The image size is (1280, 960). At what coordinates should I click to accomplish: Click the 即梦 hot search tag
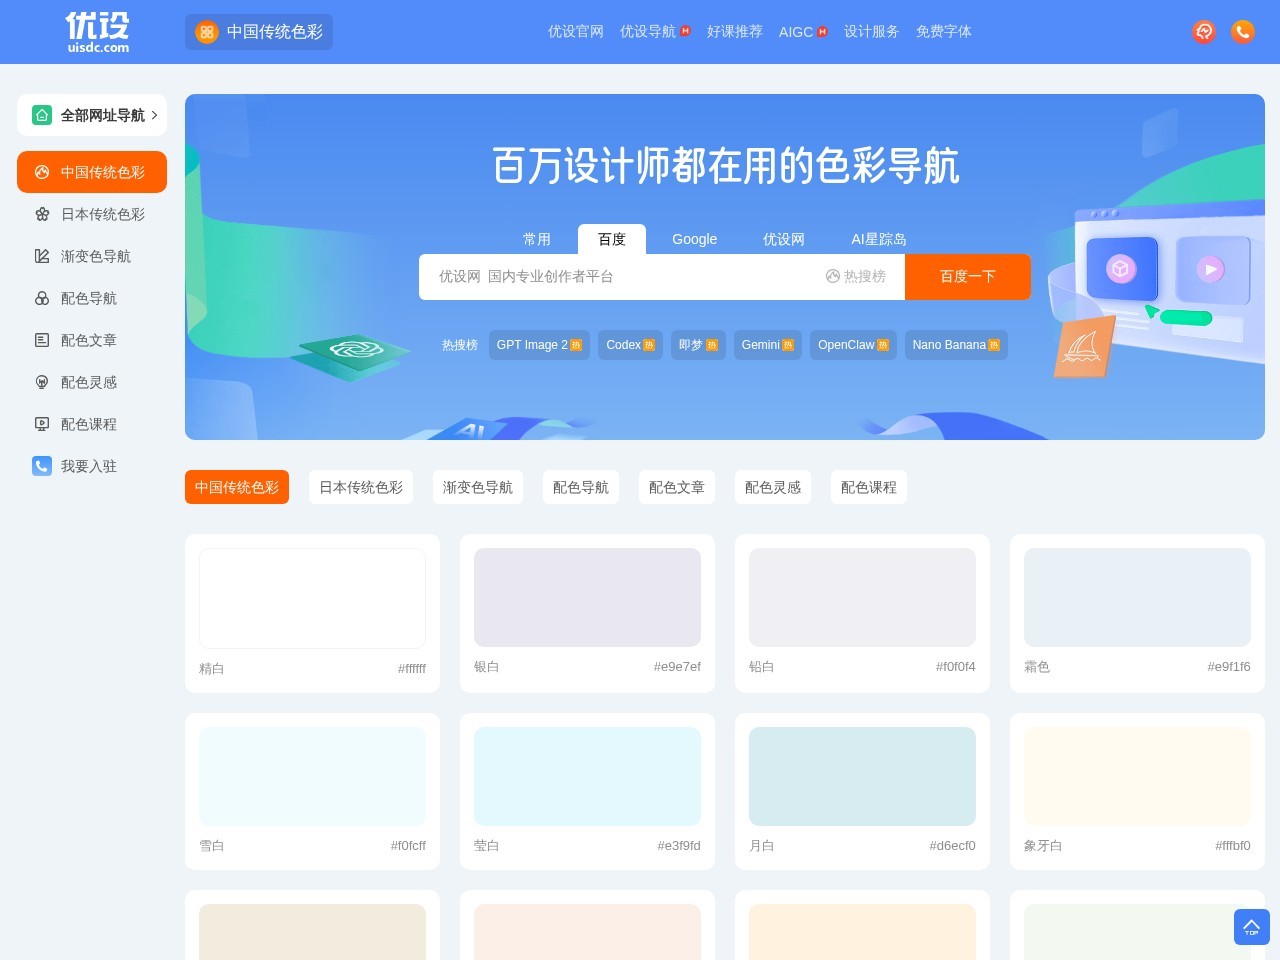click(x=698, y=345)
